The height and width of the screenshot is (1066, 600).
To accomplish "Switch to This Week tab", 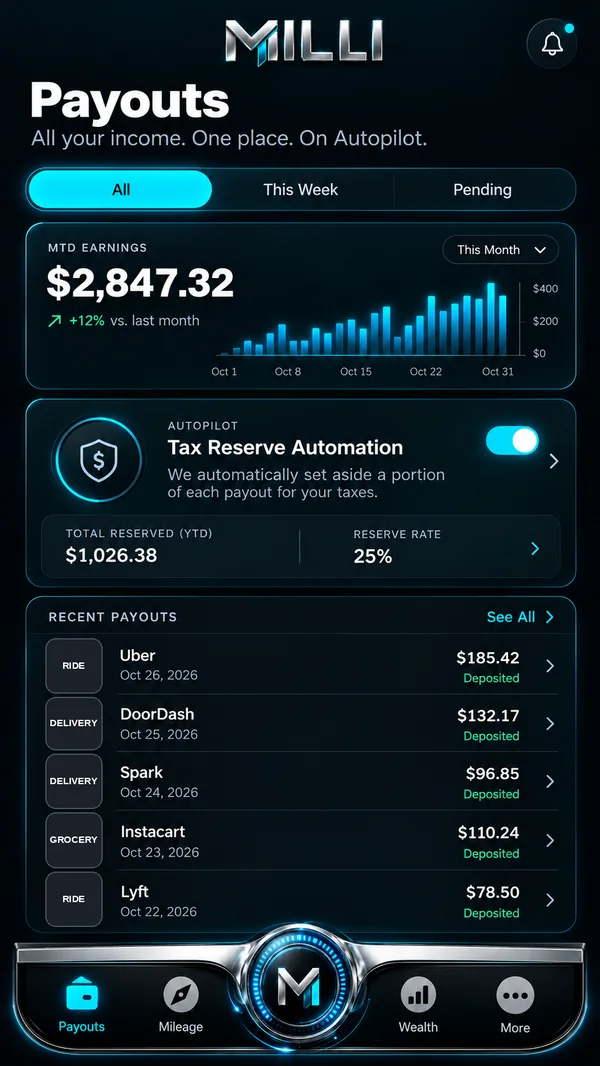I will pyautogui.click(x=300, y=190).
